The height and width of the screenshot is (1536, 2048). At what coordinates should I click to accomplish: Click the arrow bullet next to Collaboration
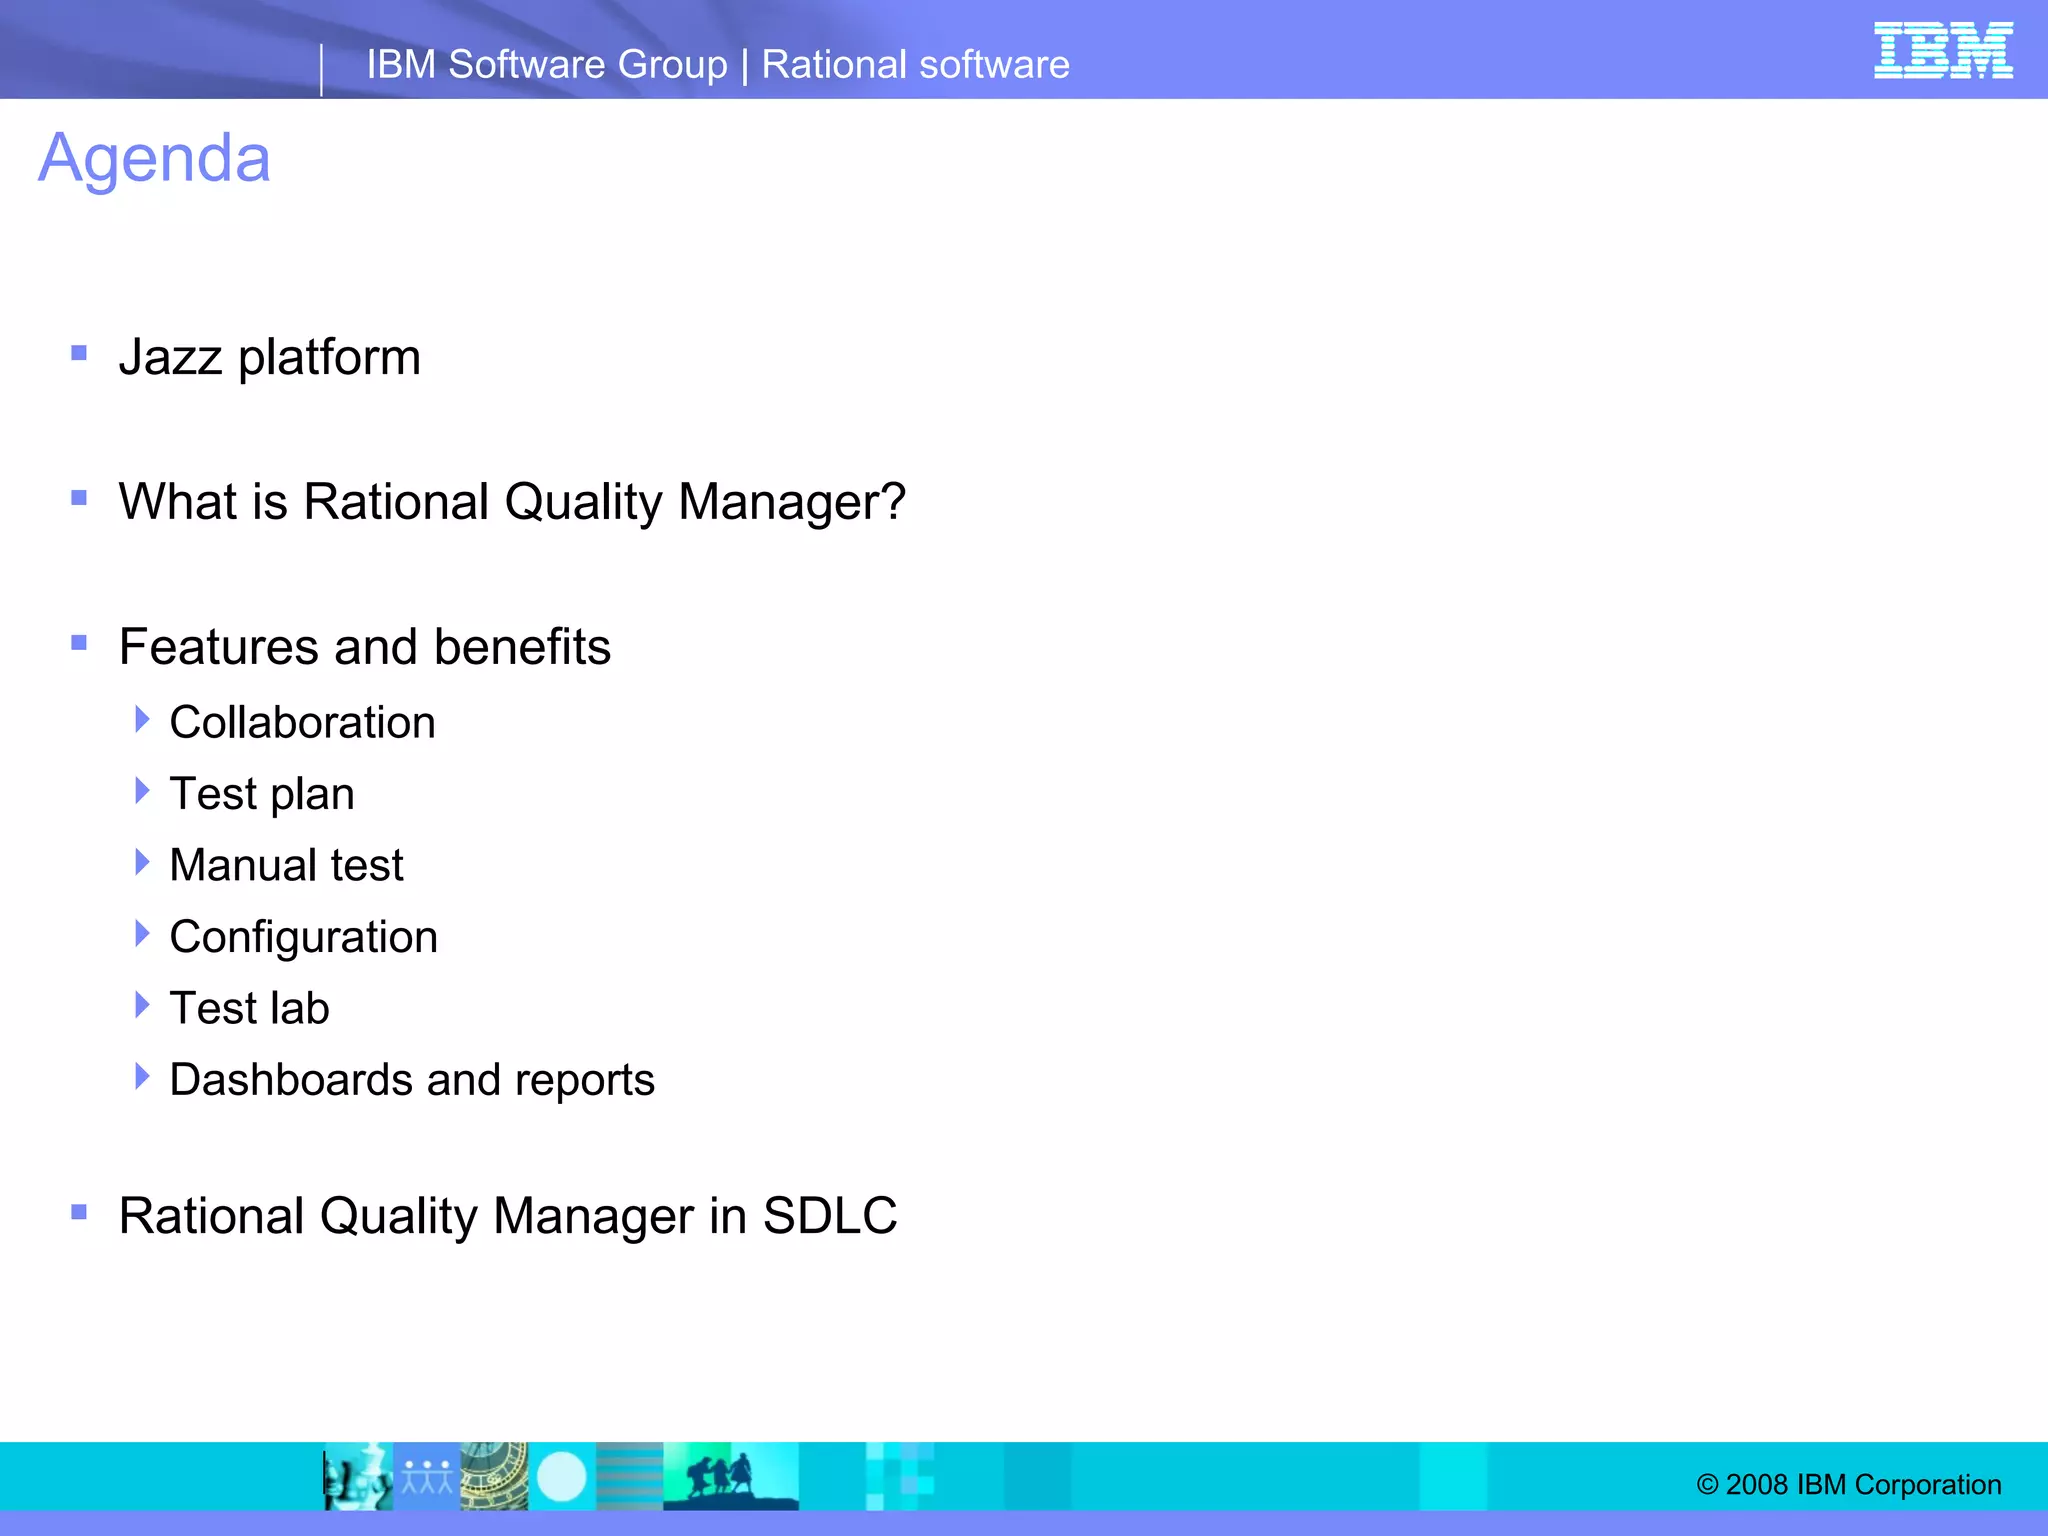[142, 719]
